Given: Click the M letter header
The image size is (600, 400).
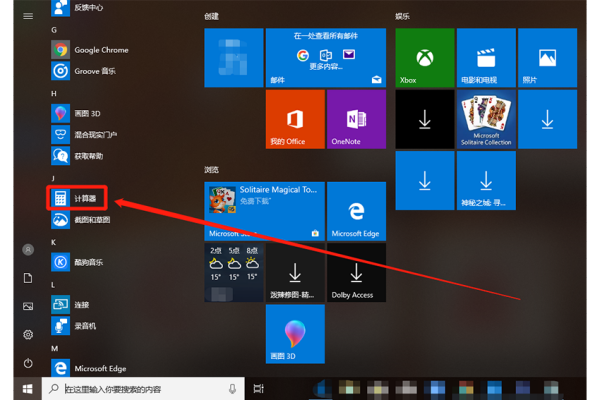Looking at the screenshot, I should pyautogui.click(x=55, y=348).
